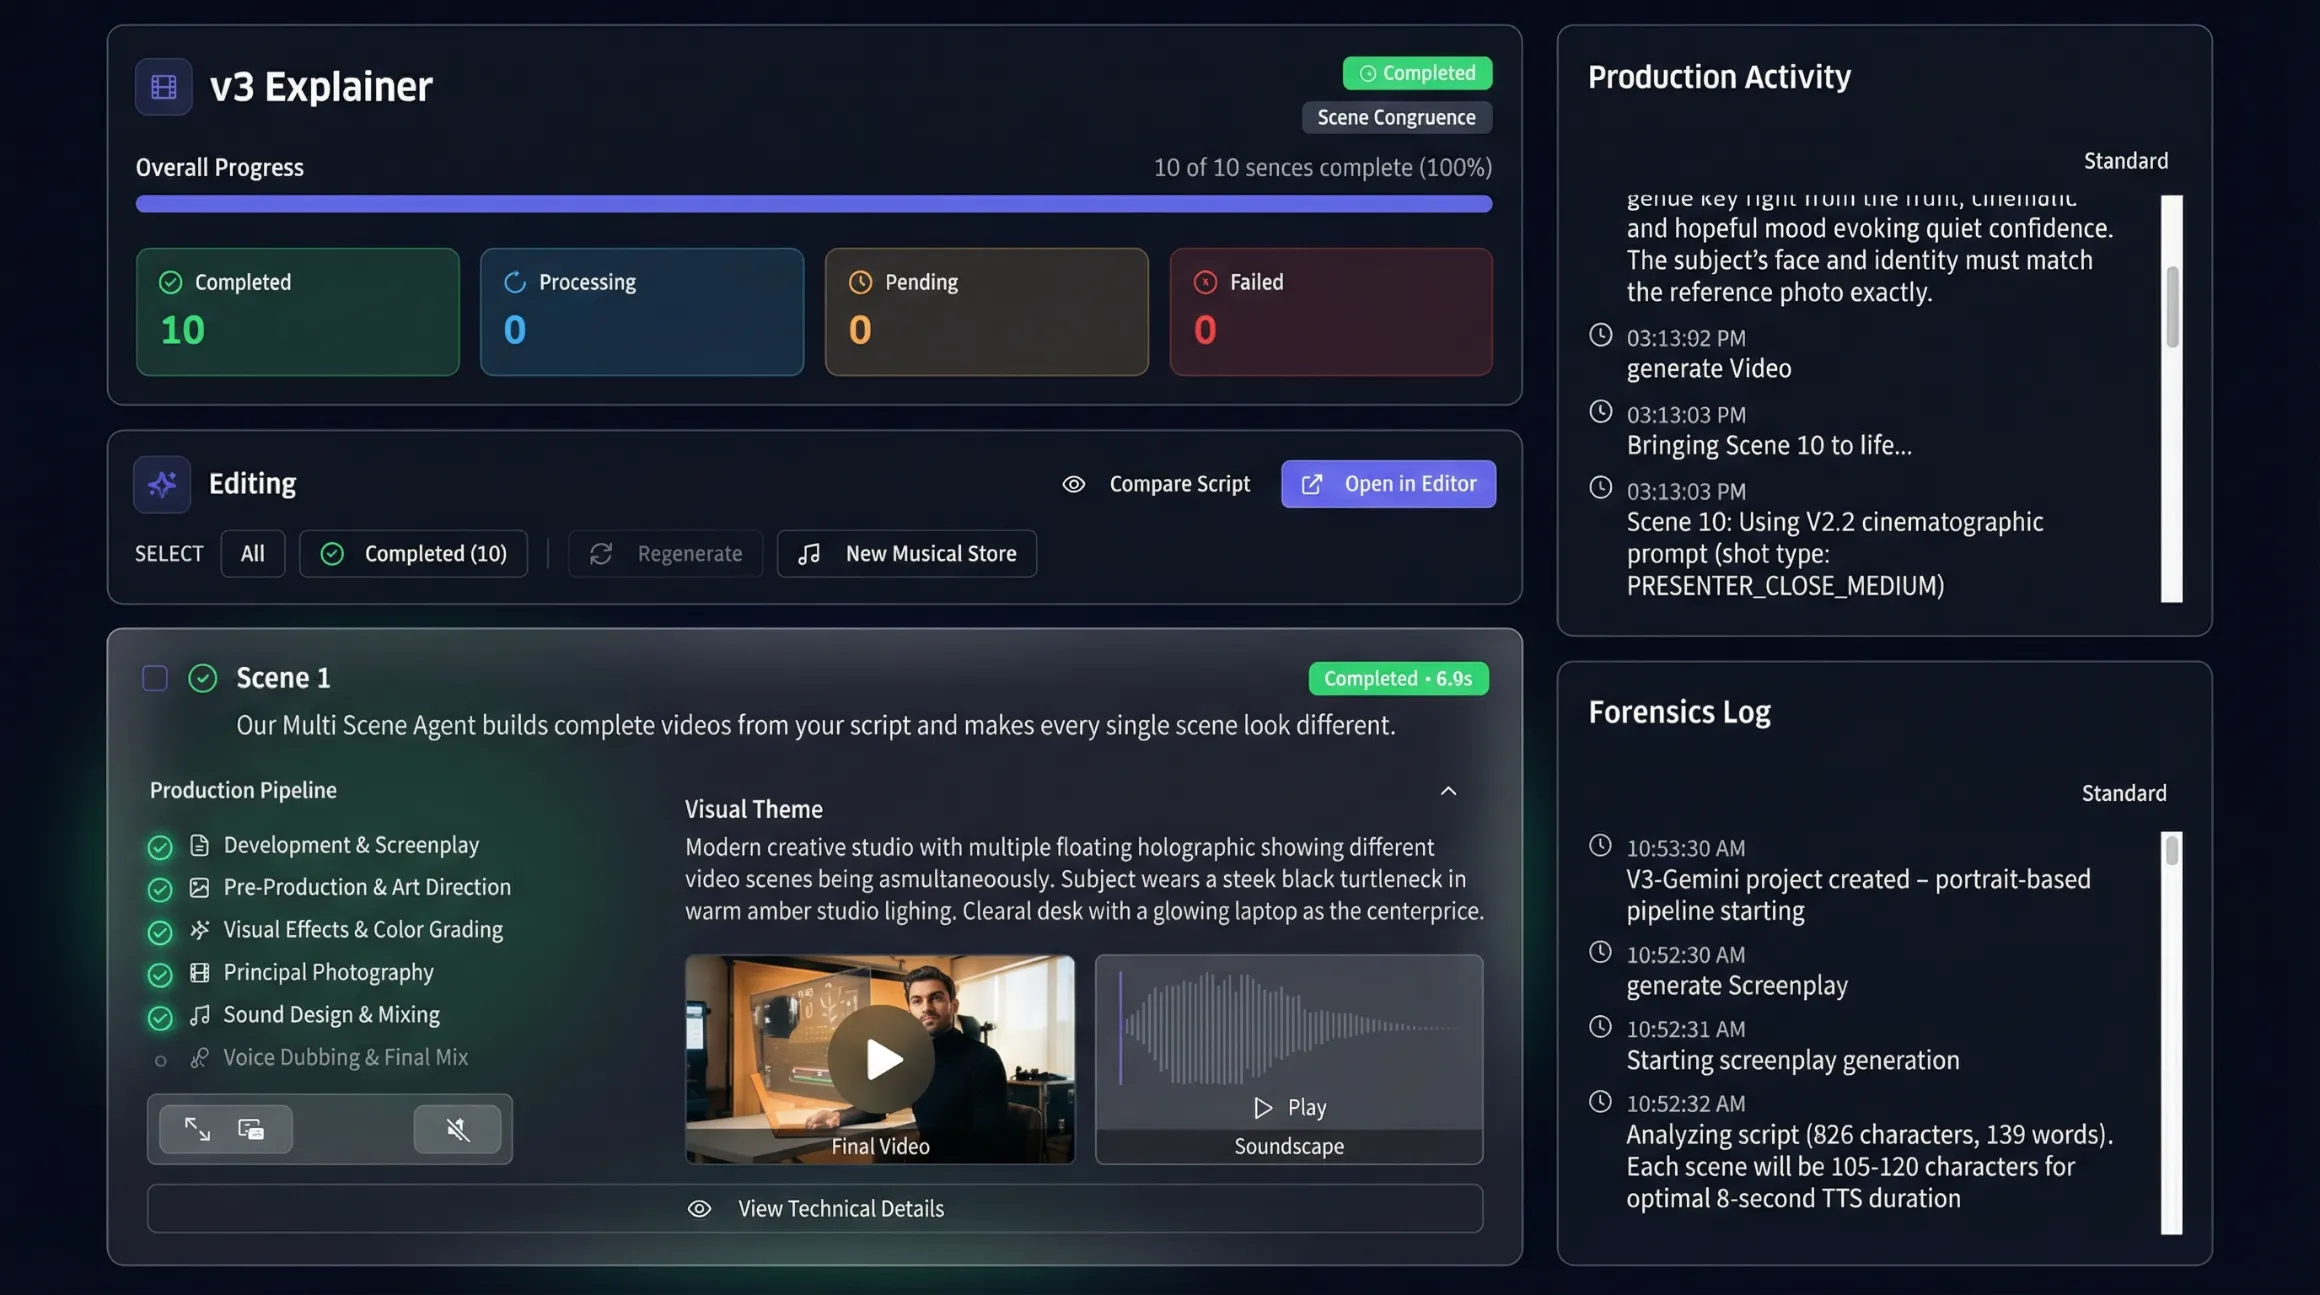Click the Scene Congruence badge
Screen dimensions: 2320x1295
1397,118
